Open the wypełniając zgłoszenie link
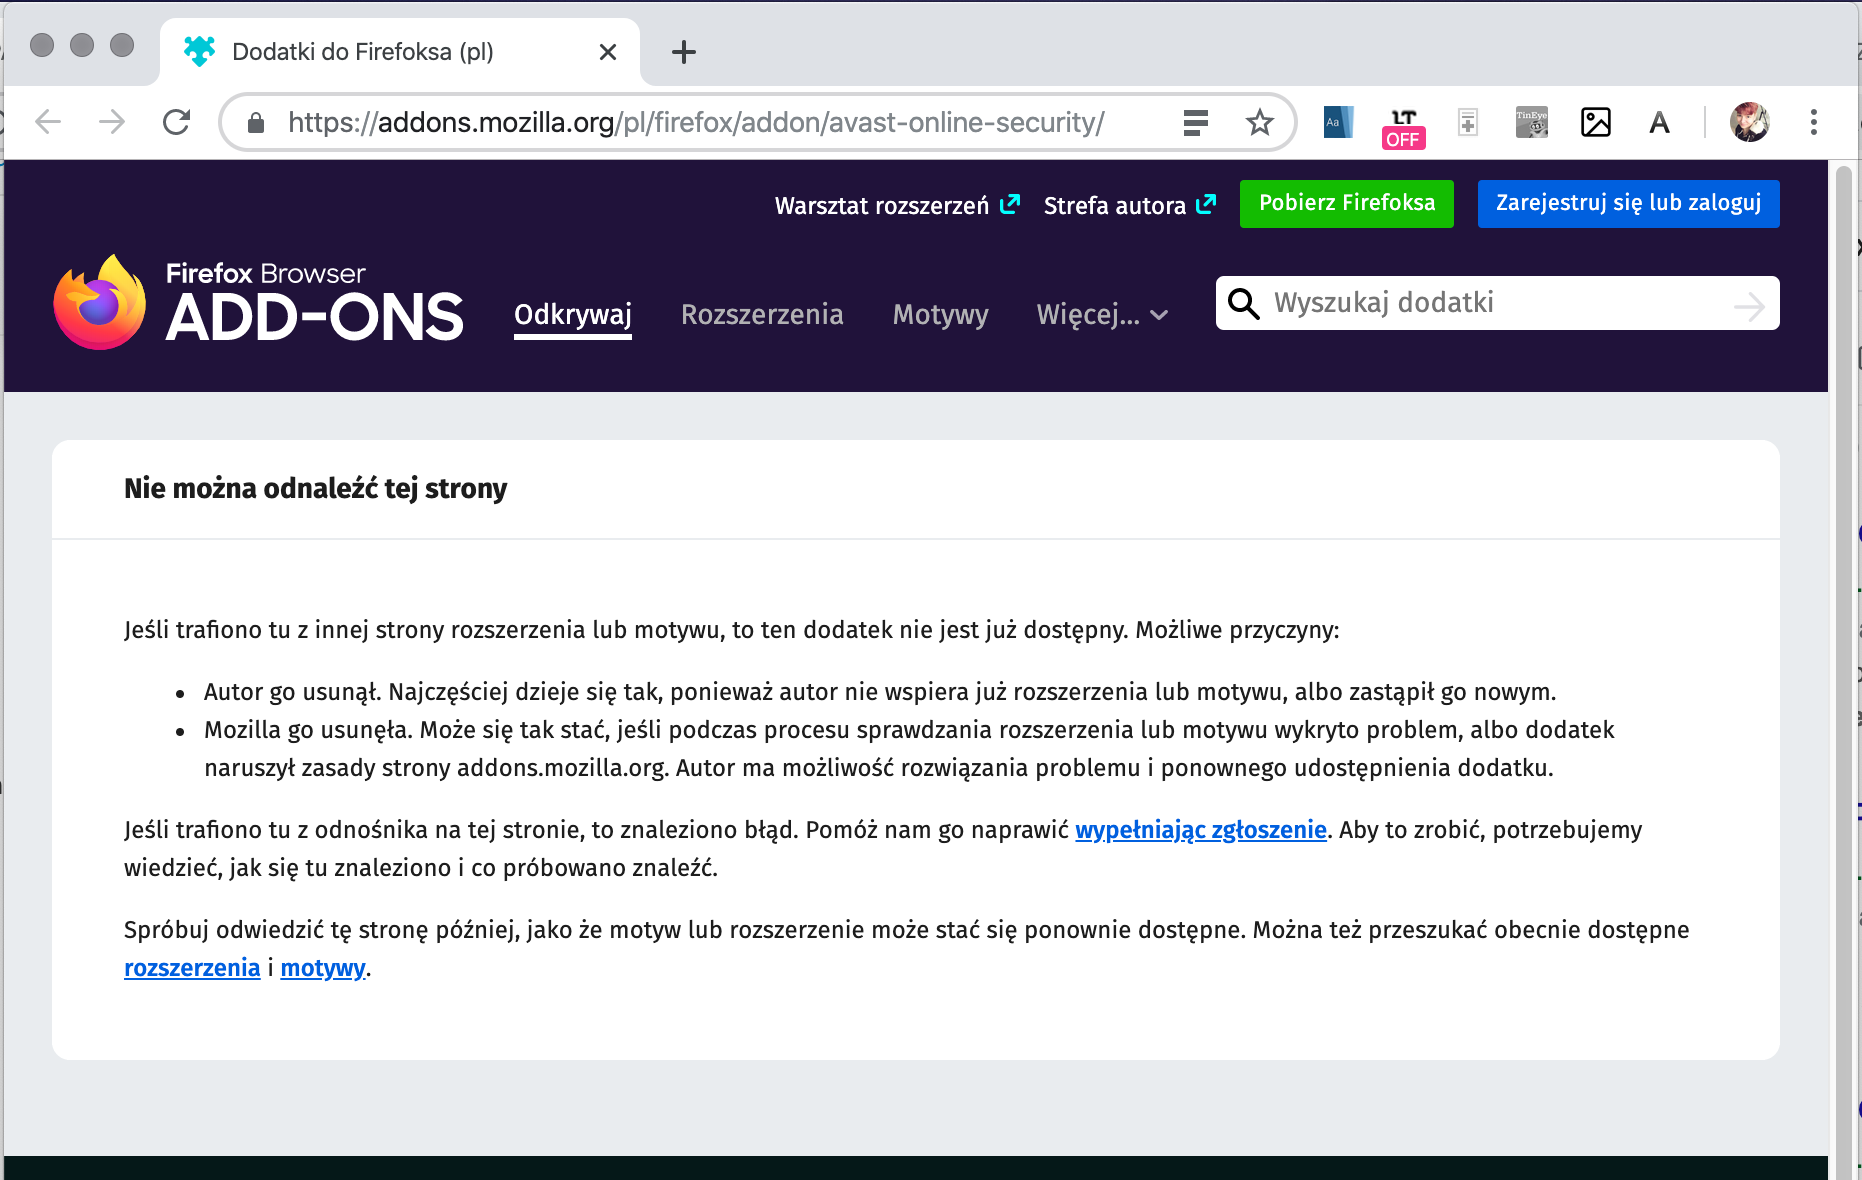The height and width of the screenshot is (1180, 1862). tap(1200, 829)
